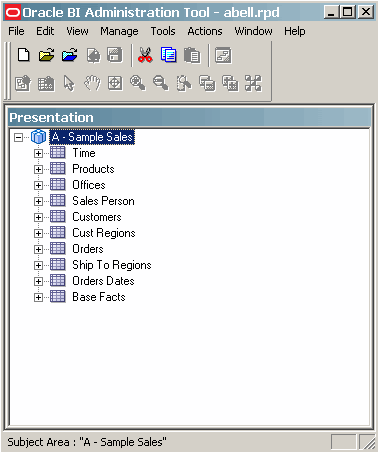Expand the Cust Regions presentation table
The width and height of the screenshot is (378, 452).
(x=38, y=233)
